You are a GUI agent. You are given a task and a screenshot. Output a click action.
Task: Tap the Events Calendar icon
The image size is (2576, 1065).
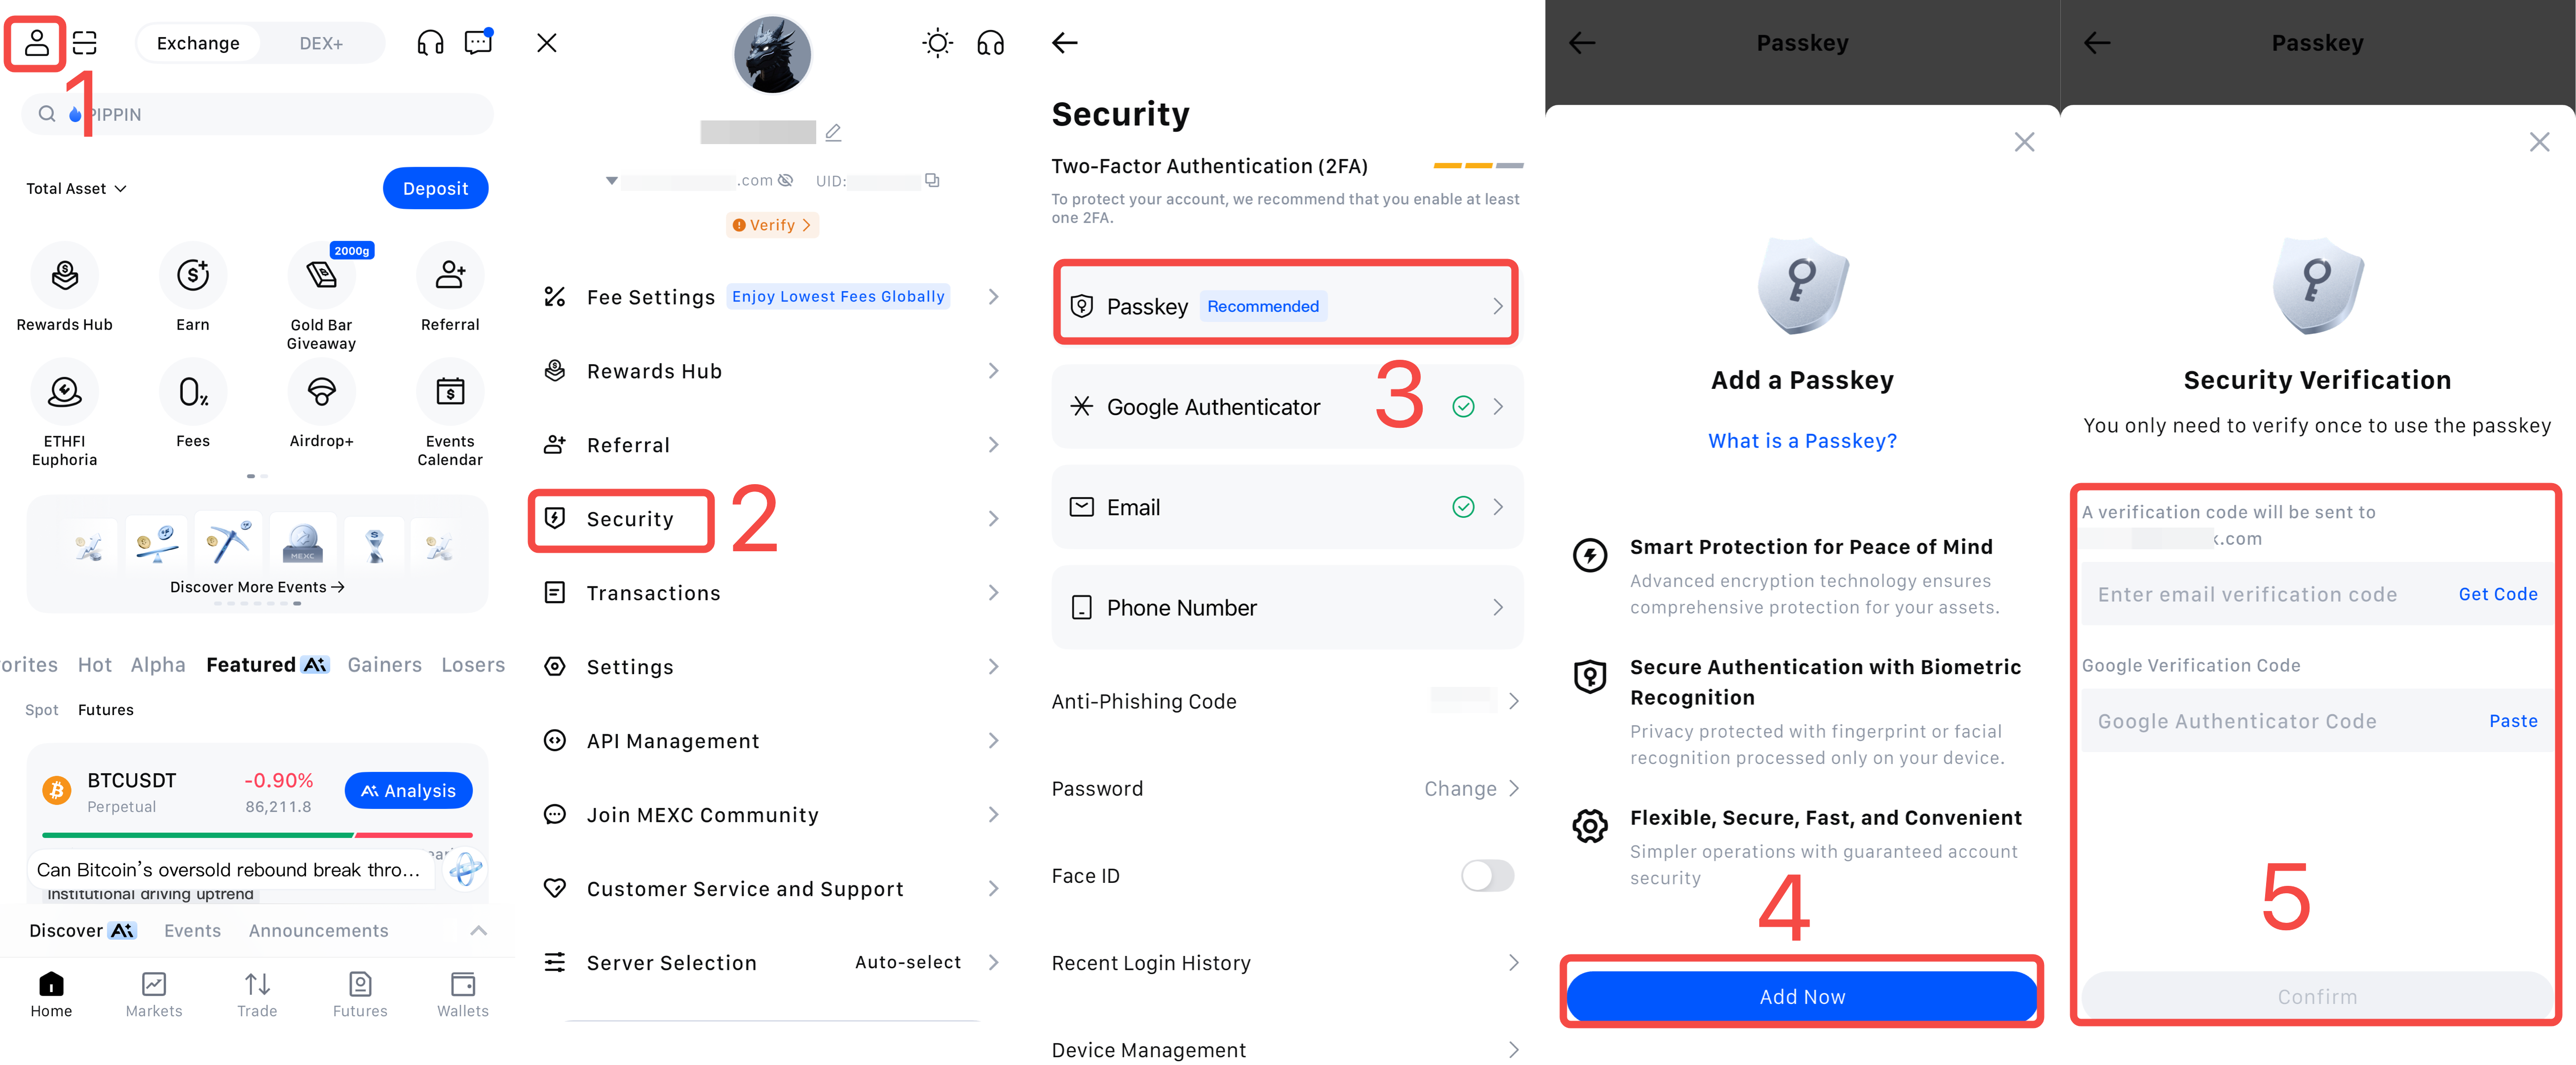pos(449,392)
